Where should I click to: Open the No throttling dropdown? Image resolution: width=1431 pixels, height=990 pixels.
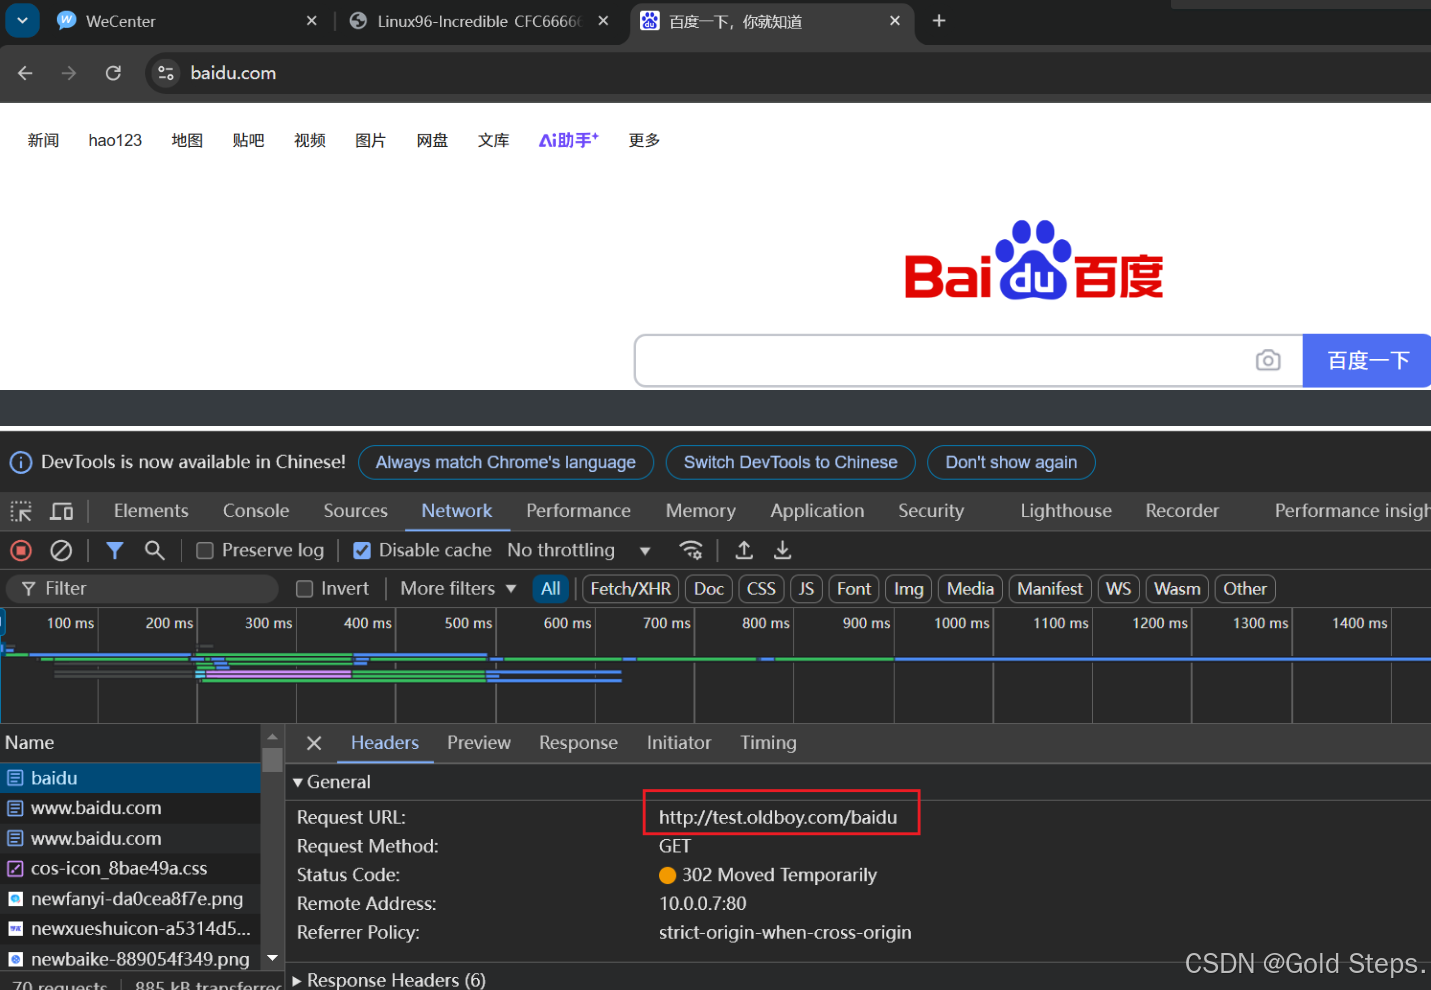click(x=579, y=550)
